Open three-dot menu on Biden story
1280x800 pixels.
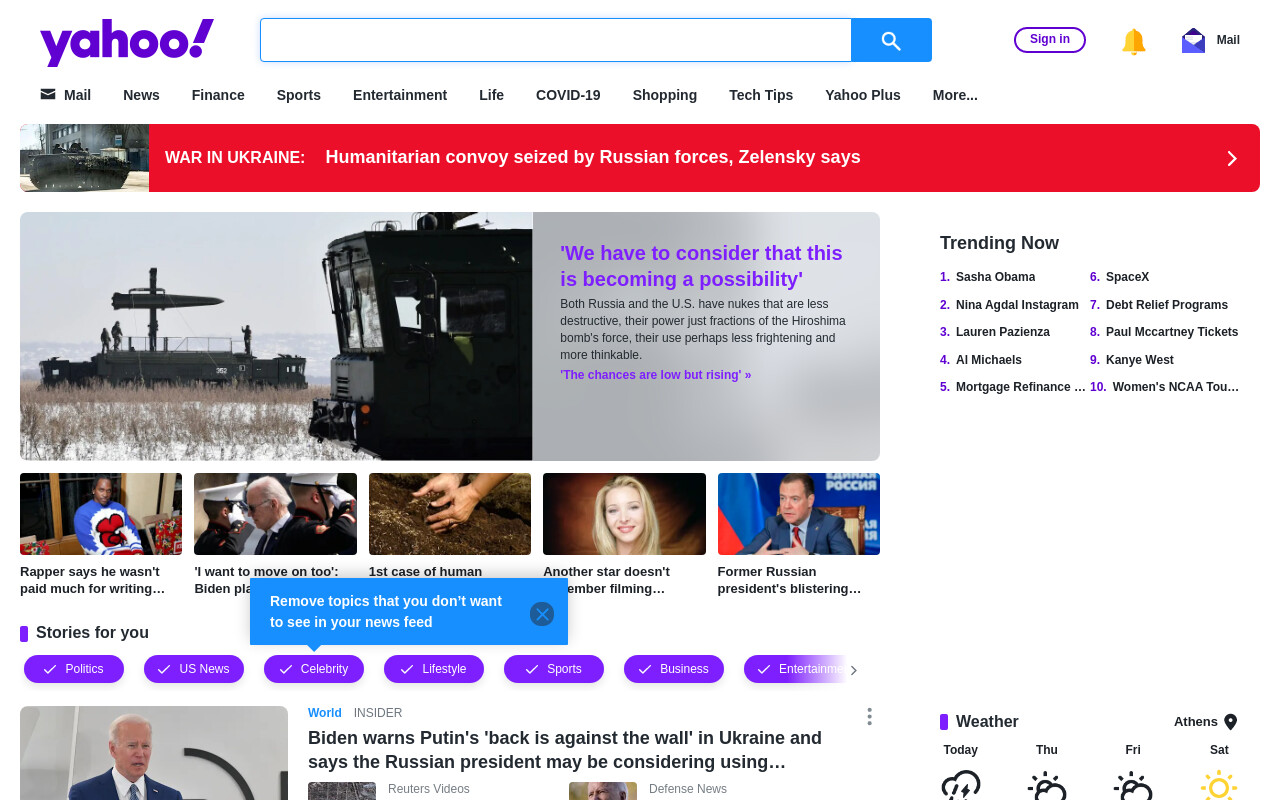coord(869,716)
